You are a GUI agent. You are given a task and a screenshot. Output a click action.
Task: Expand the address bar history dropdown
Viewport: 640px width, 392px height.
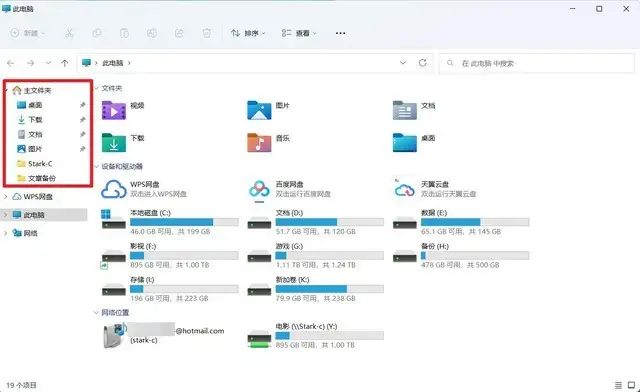pyautogui.click(x=403, y=63)
